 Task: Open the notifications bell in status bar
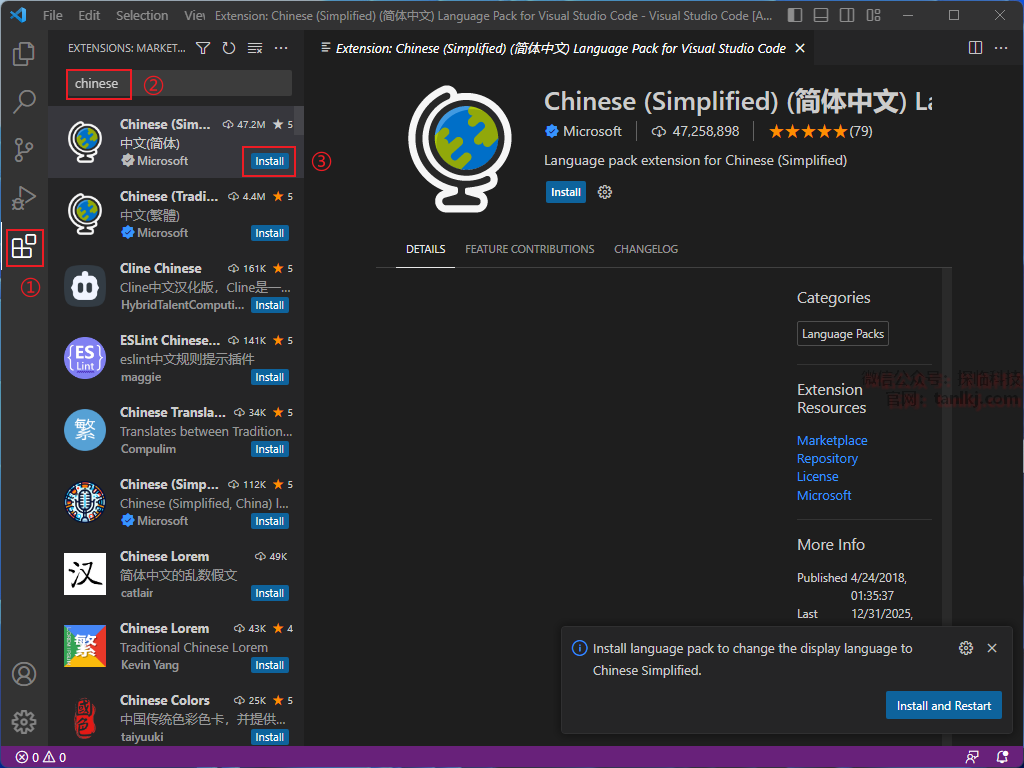(1002, 757)
